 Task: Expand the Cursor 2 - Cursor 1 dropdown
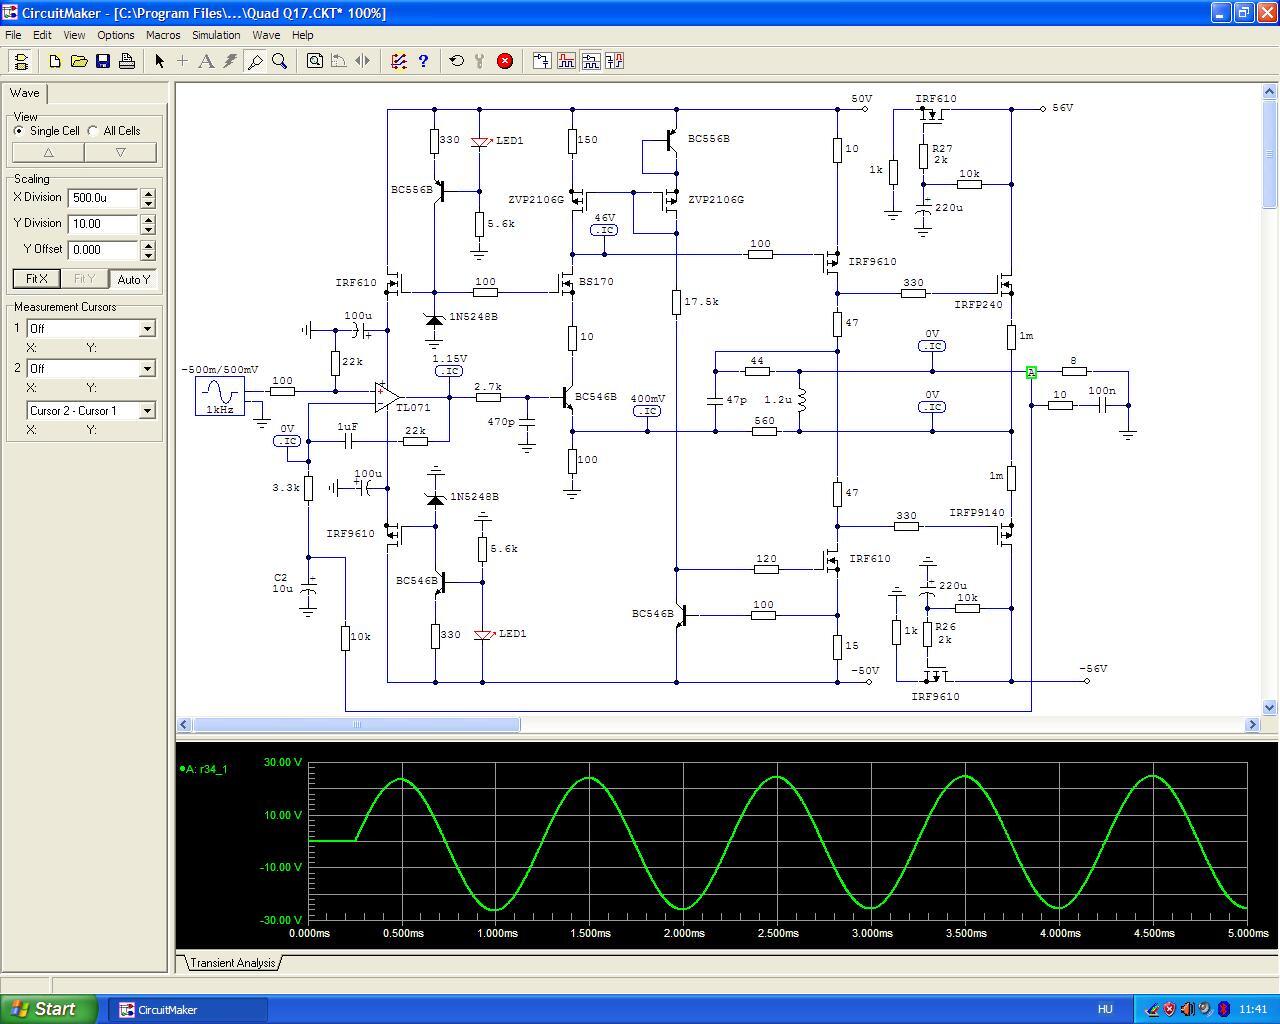pos(147,411)
